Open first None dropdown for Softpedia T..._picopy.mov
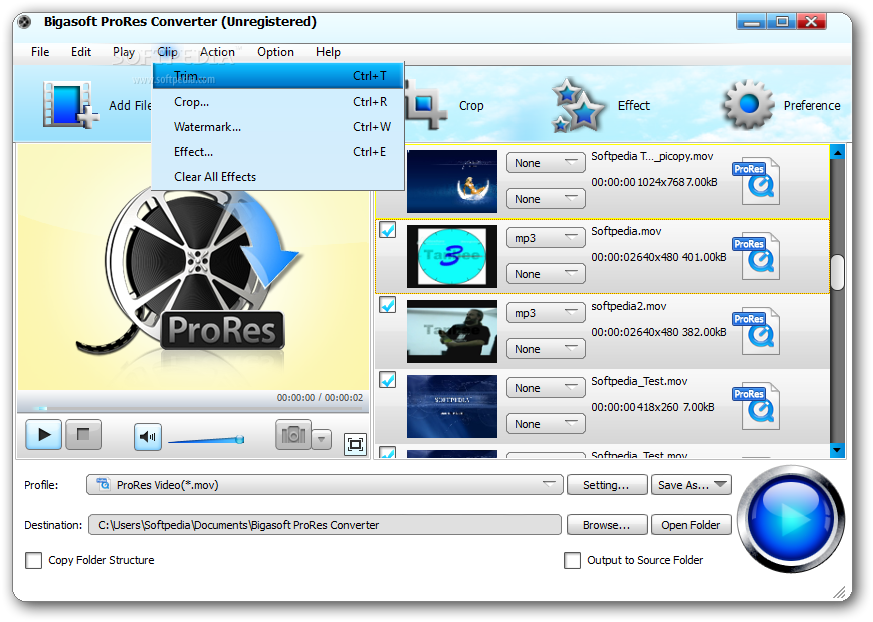This screenshot has height=622, width=873. coord(546,163)
